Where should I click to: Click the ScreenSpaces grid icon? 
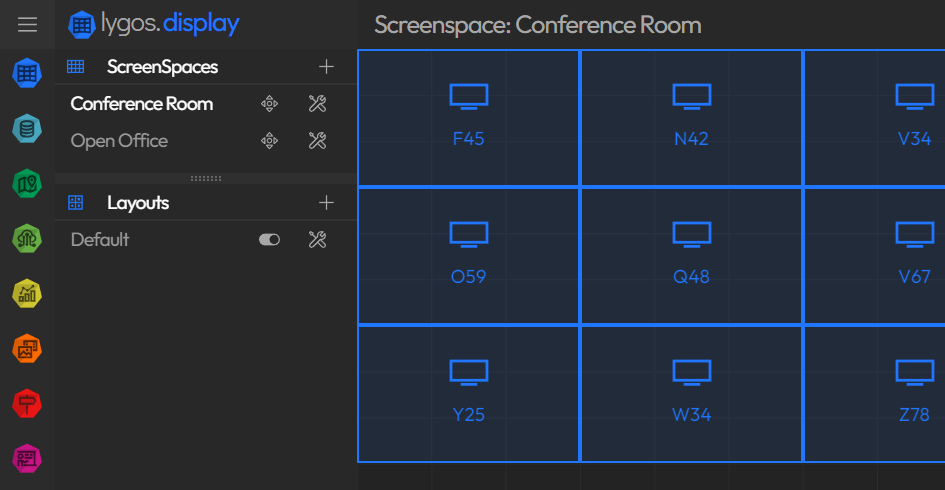tap(75, 66)
